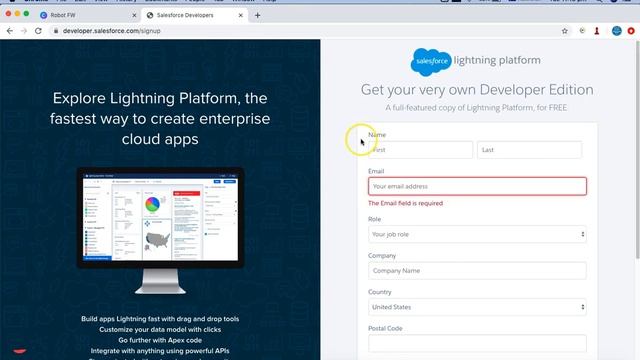
Task: Click the monitor product screenshot image
Action: click(160, 231)
